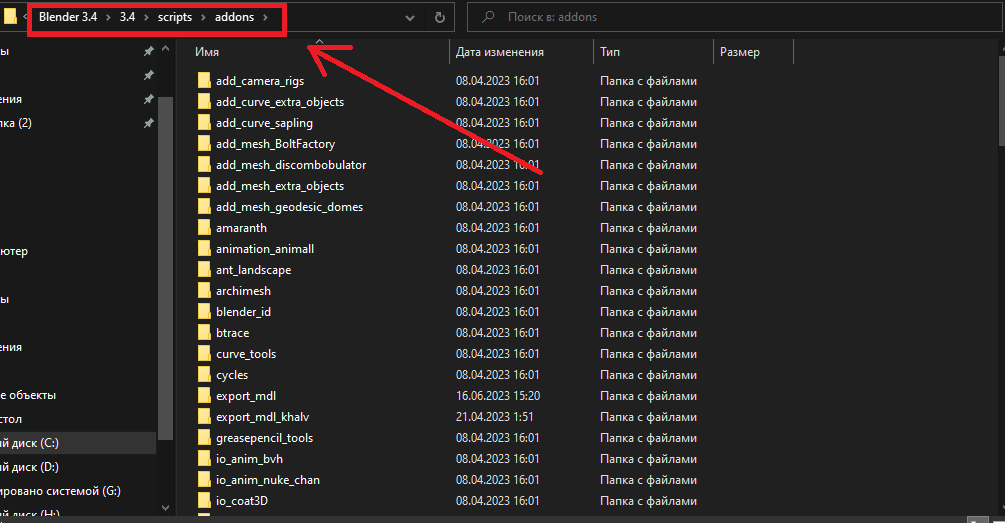Viewport: 1005px width, 523px height.
Task: Select the blender_id folder icon
Action: pyautogui.click(x=204, y=311)
